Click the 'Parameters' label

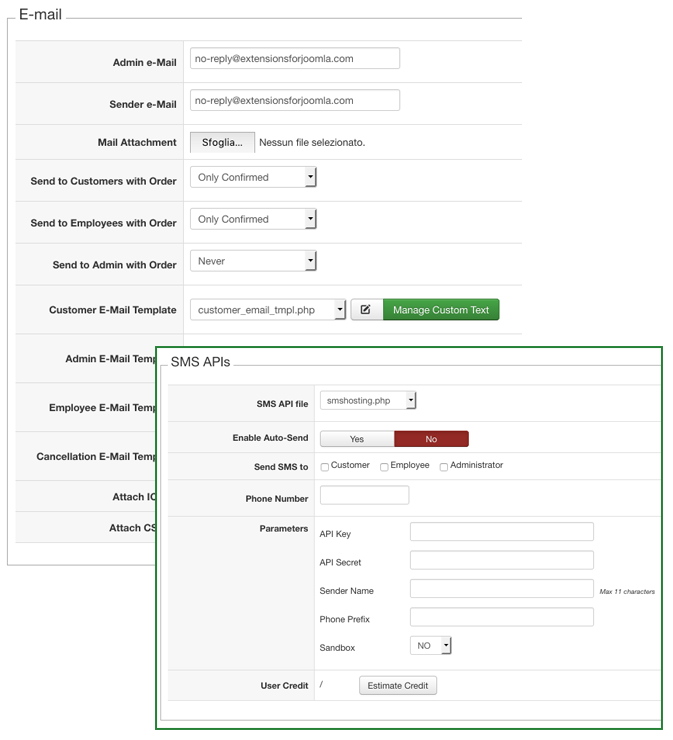(284, 529)
